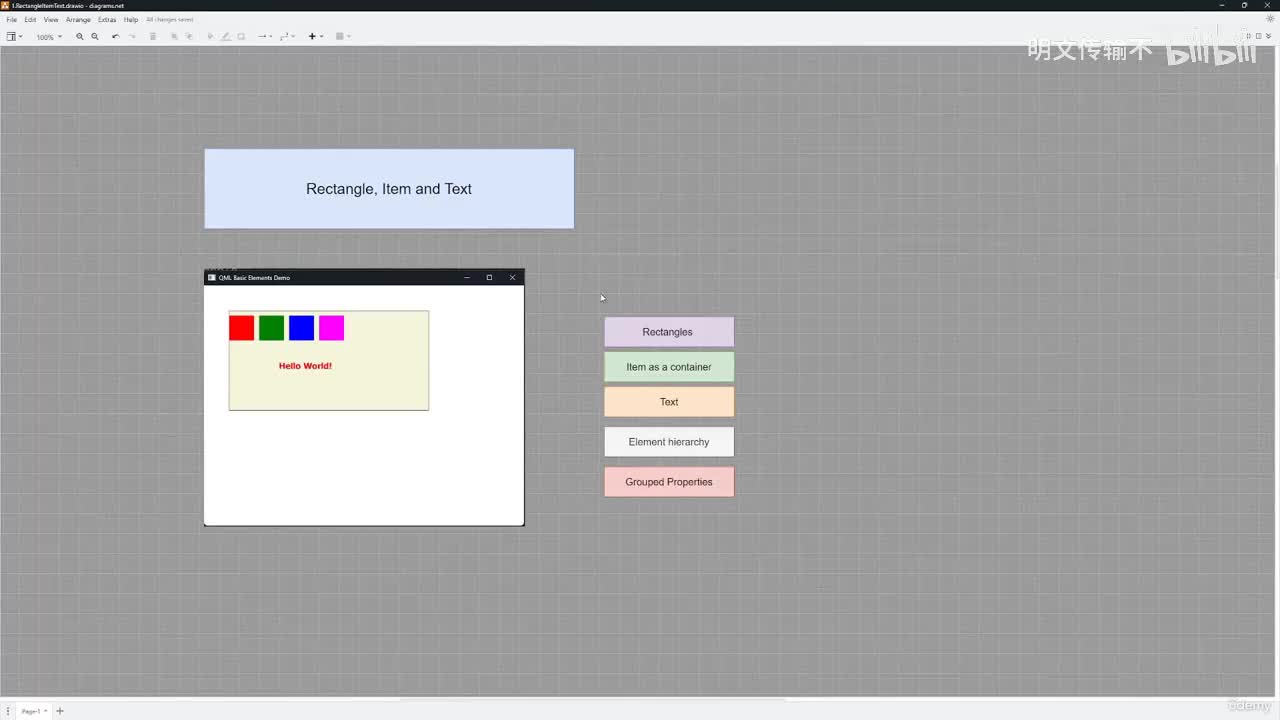Click the blue square in the demo window
Viewport: 1280px width, 720px height.
[301, 328]
